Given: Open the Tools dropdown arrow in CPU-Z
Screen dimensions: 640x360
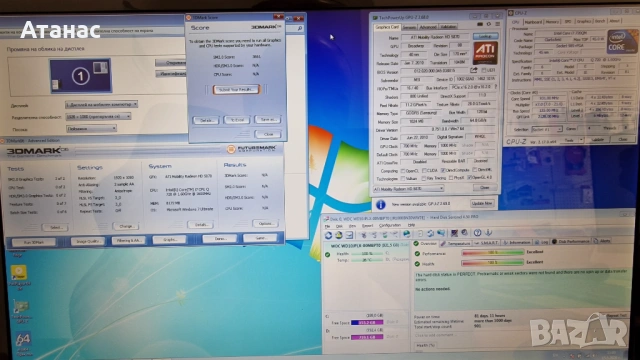Looking at the screenshot, I should [x=581, y=140].
